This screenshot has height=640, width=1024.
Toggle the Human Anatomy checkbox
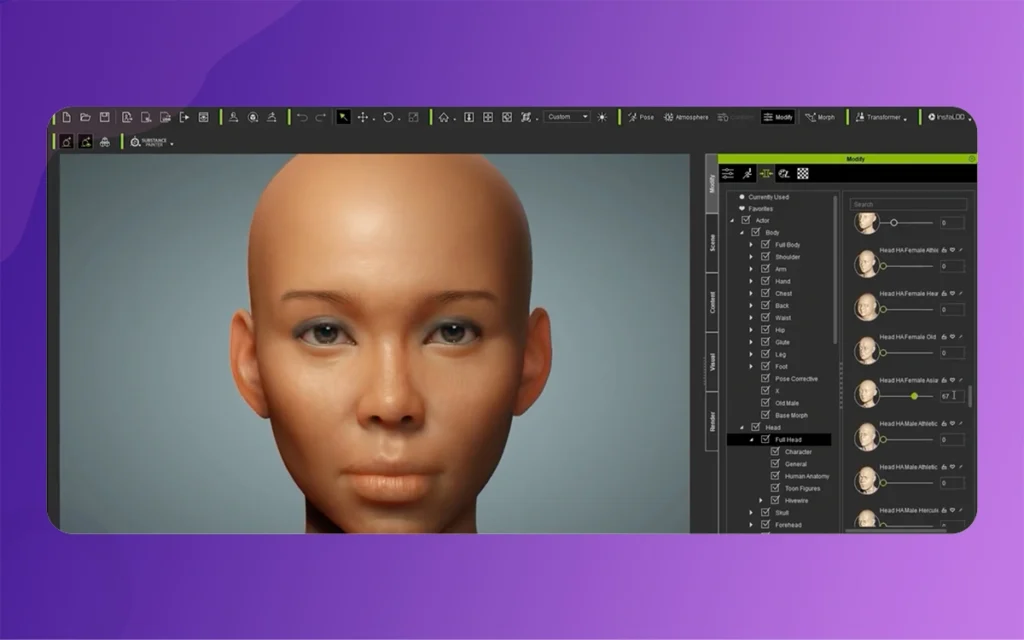pyautogui.click(x=775, y=476)
